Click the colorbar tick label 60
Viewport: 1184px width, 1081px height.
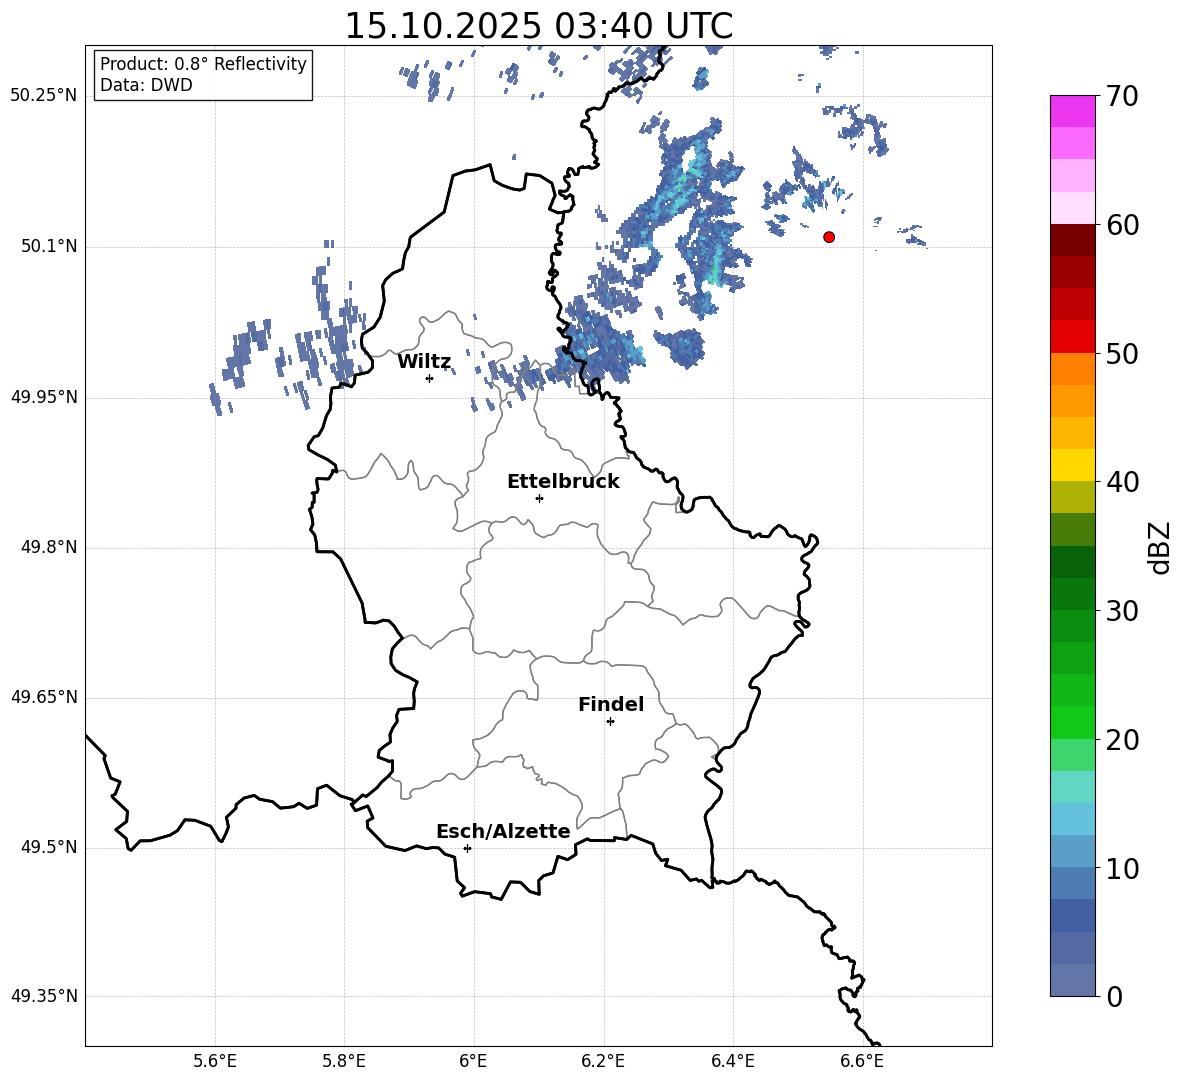point(1122,225)
